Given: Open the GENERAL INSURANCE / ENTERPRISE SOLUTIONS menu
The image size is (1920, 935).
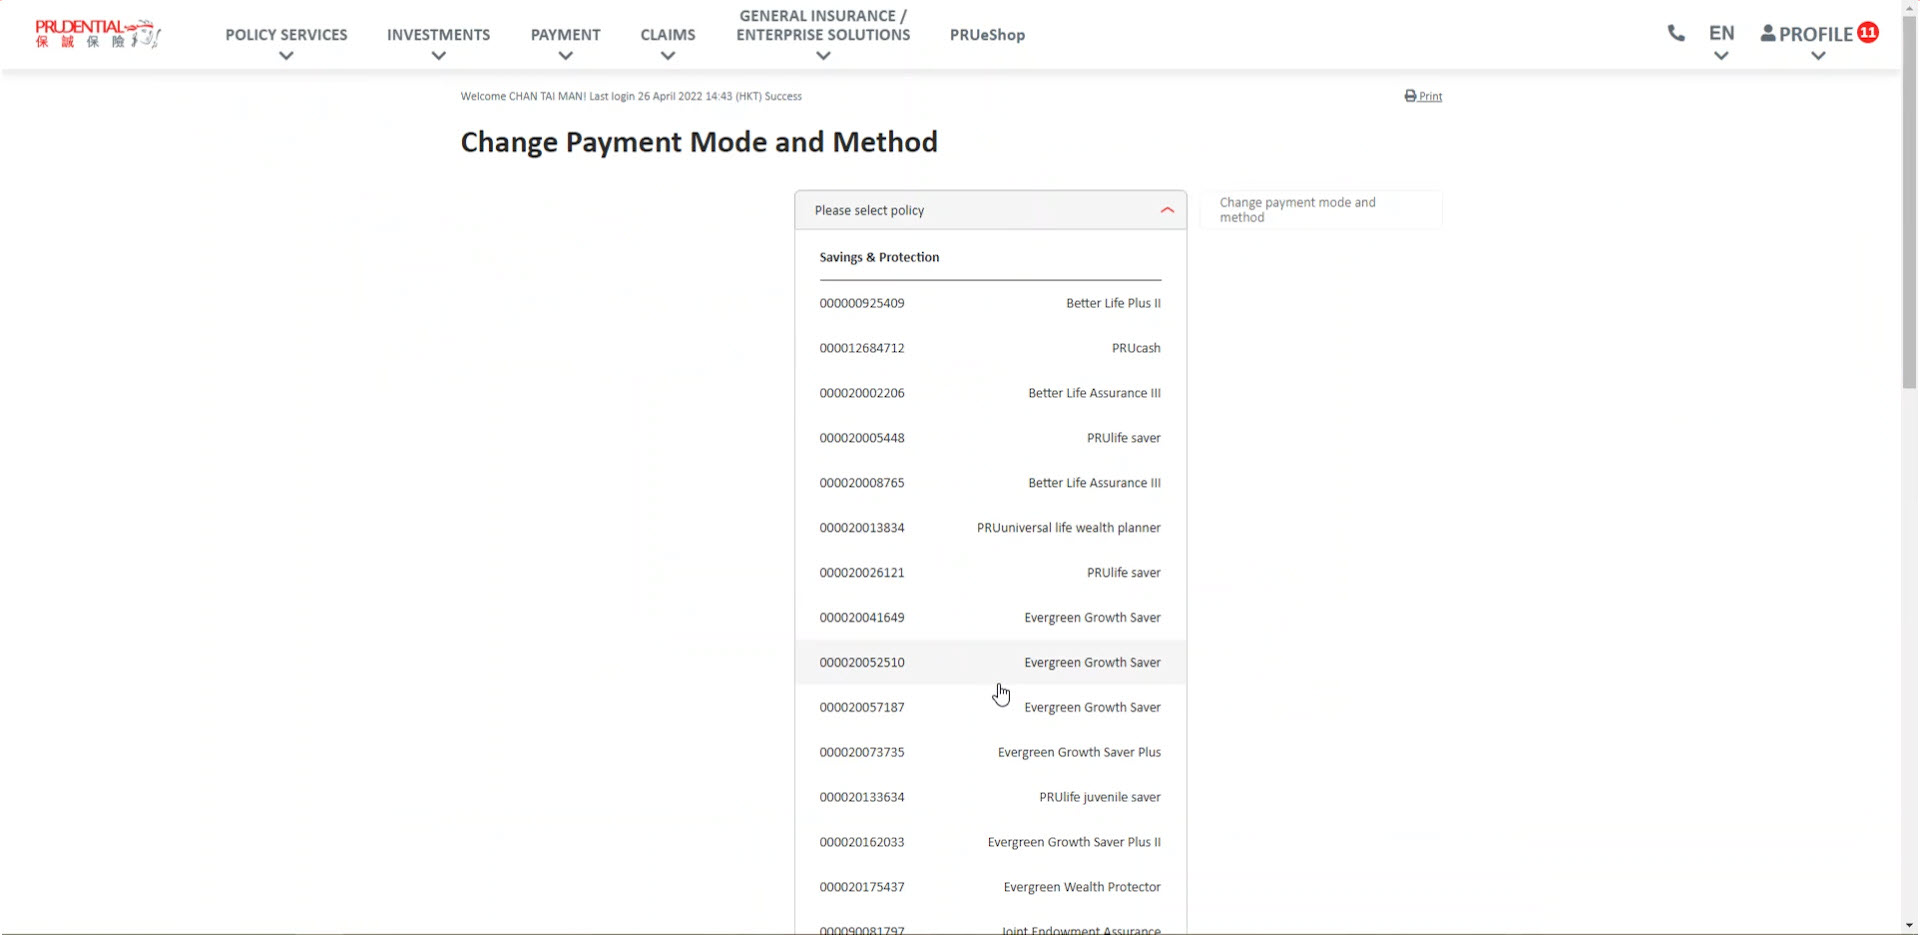Looking at the screenshot, I should point(822,25).
